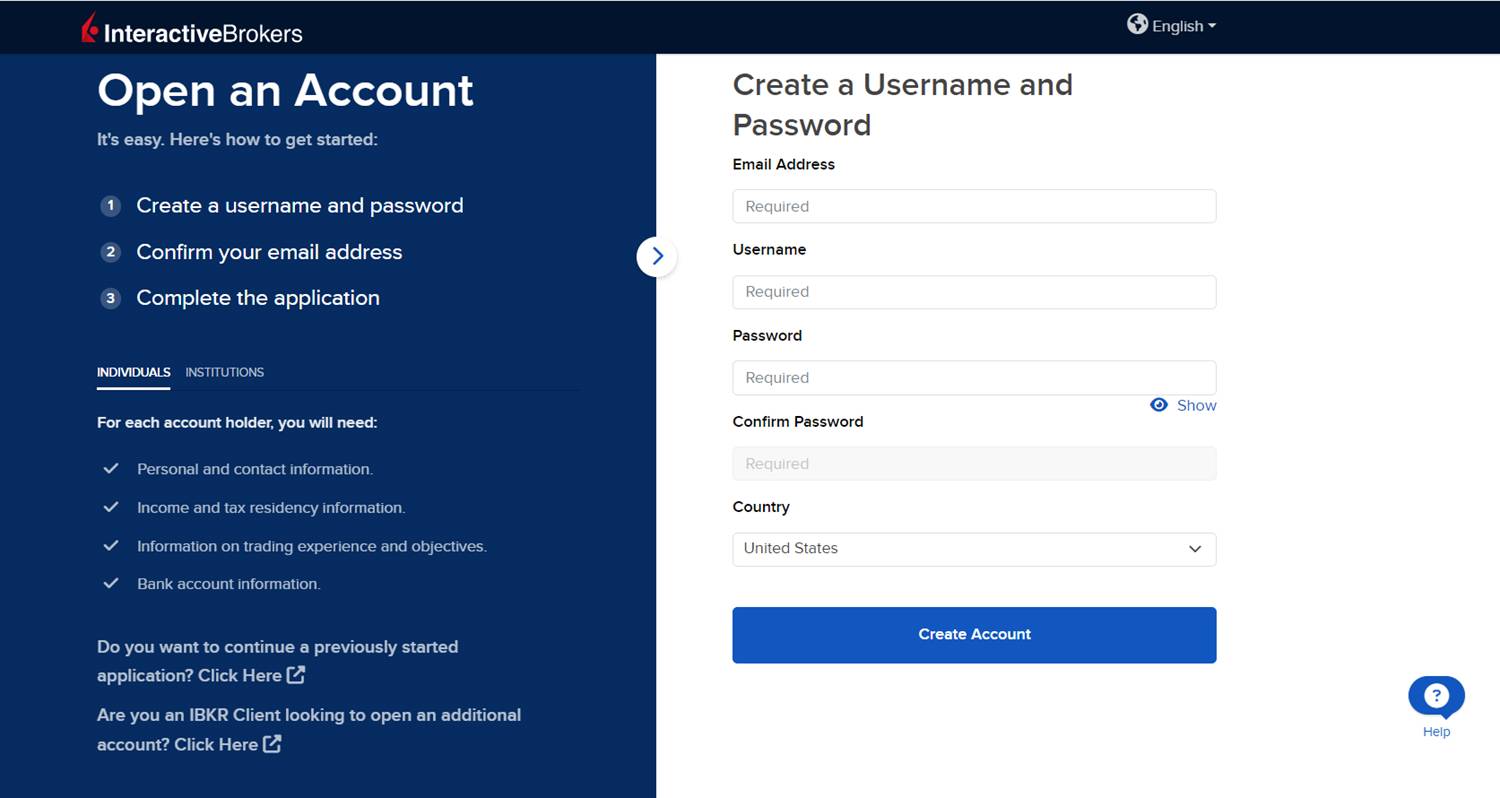The height and width of the screenshot is (798, 1500).
Task: Click the circular arrow panel collapse button
Action: (x=657, y=256)
